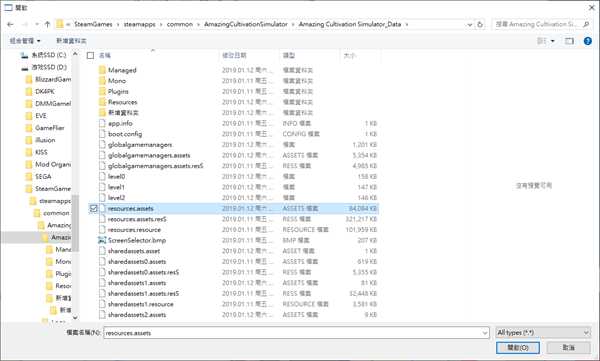The height and width of the screenshot is (361, 600).
Task: Click the Cancel button
Action: tap(569, 348)
